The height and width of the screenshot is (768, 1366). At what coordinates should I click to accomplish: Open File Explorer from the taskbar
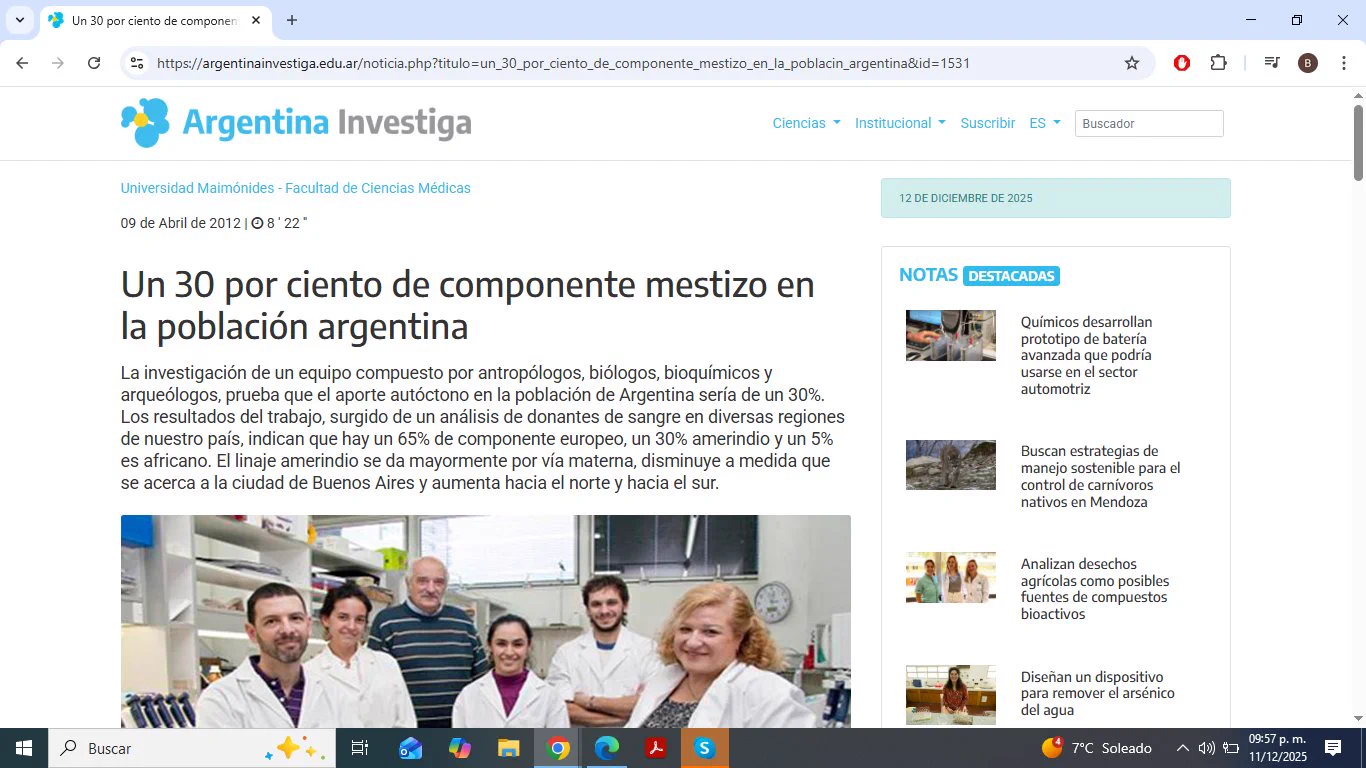pyautogui.click(x=509, y=748)
